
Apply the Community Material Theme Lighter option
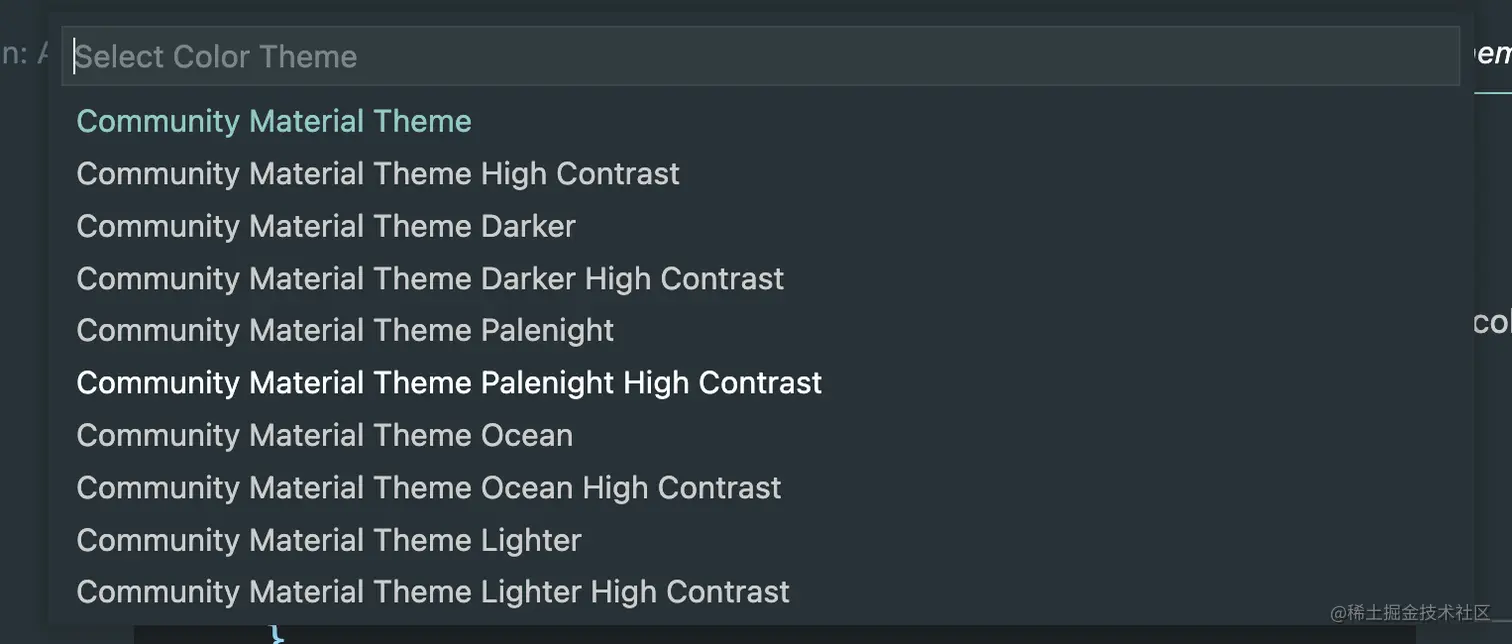coord(329,540)
